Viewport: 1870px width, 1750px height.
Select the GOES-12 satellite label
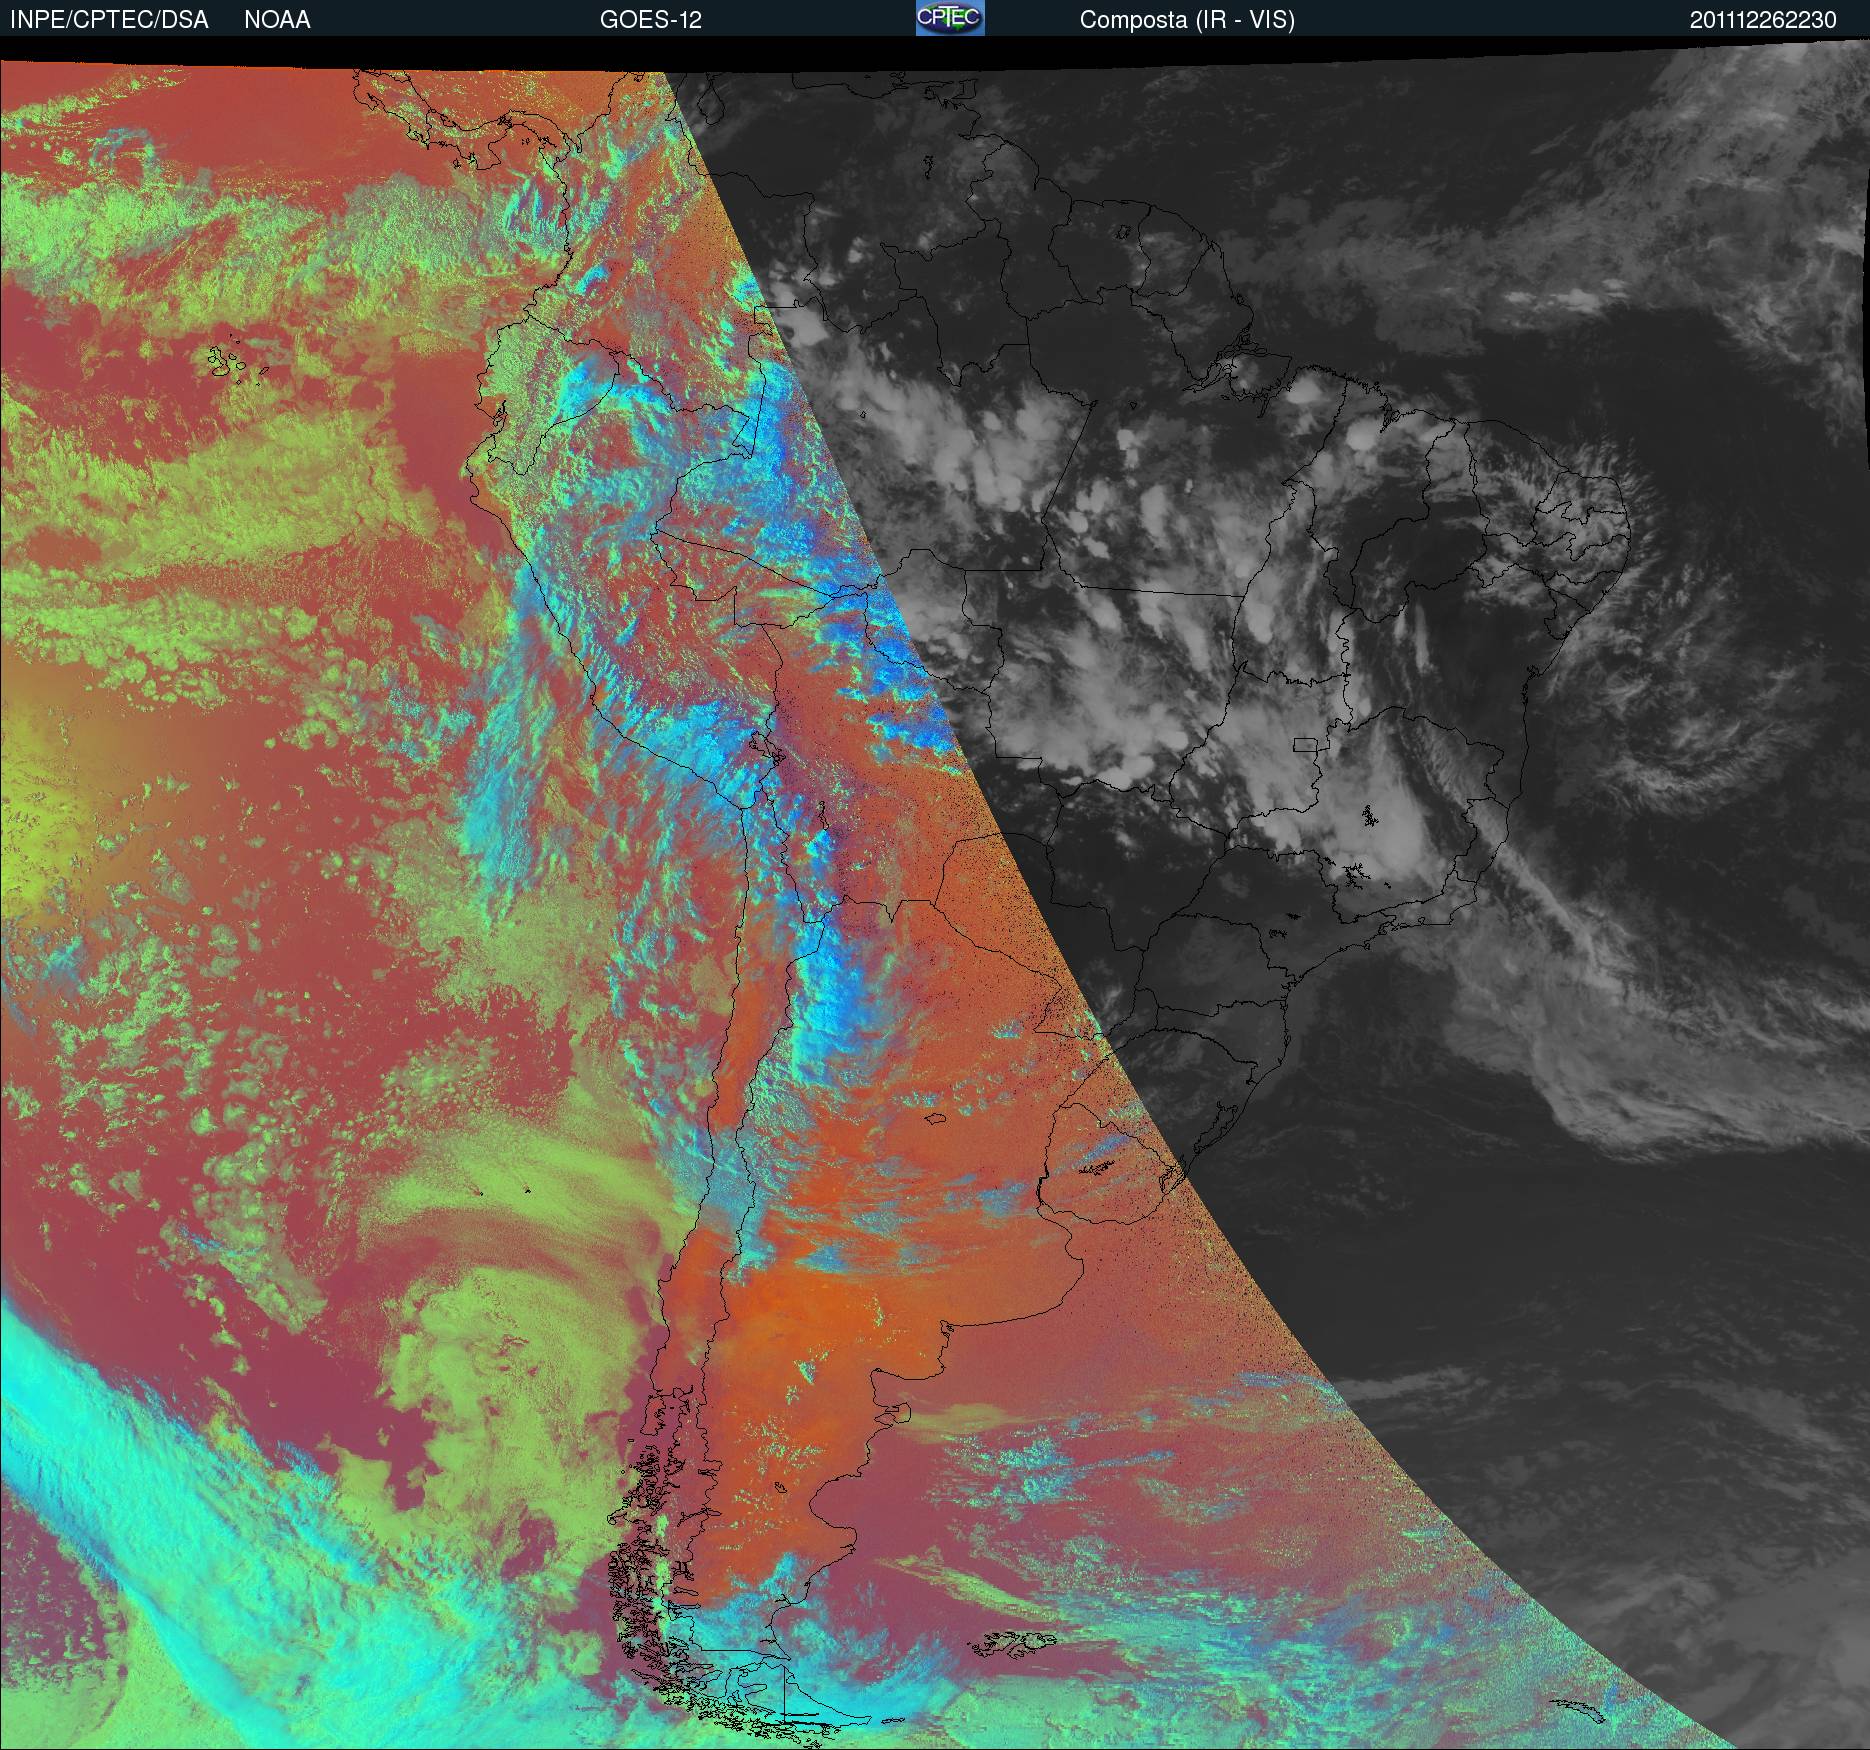tap(651, 20)
